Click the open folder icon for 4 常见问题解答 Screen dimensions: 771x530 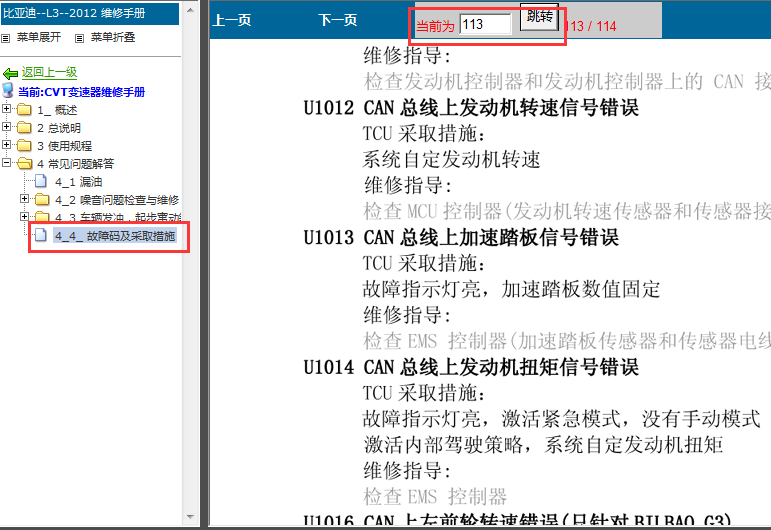[25, 163]
